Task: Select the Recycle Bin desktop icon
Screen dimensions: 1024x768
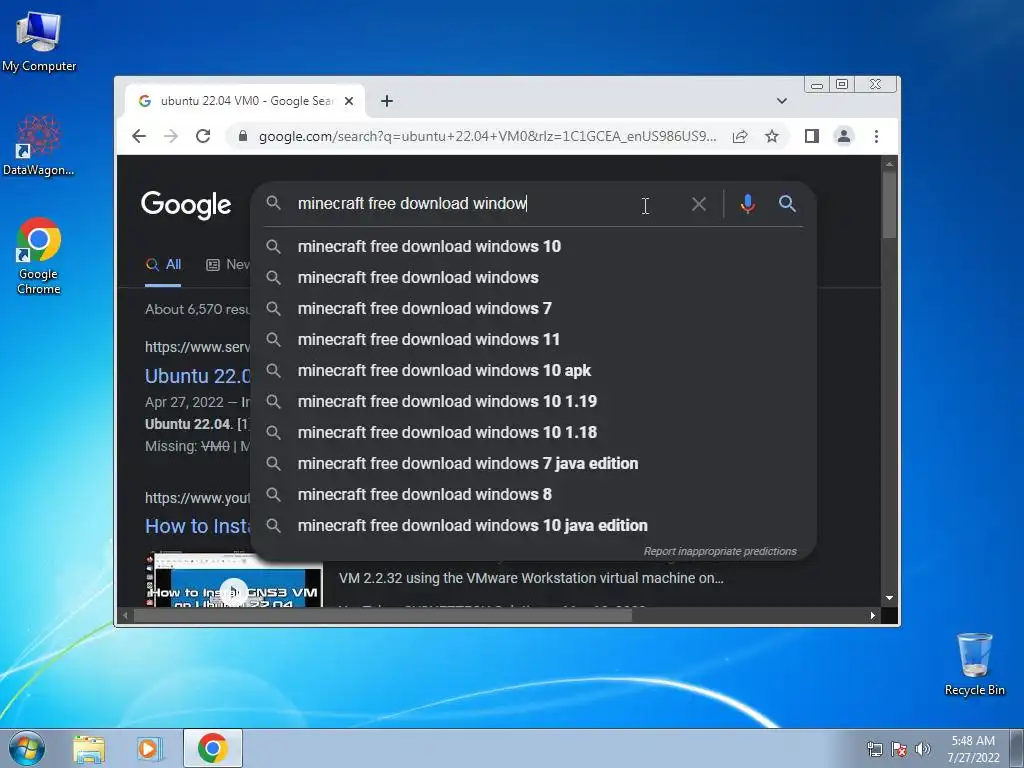Action: point(974,664)
